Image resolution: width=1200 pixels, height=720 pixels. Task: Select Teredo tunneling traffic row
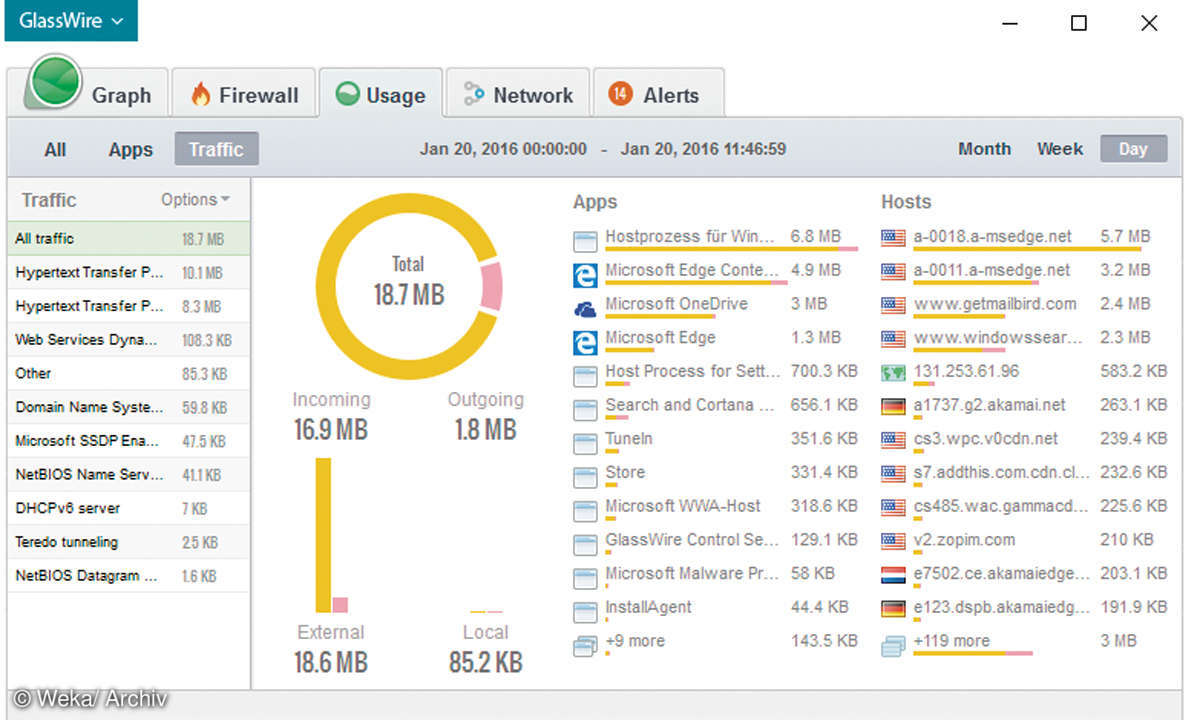pyautogui.click(x=129, y=542)
